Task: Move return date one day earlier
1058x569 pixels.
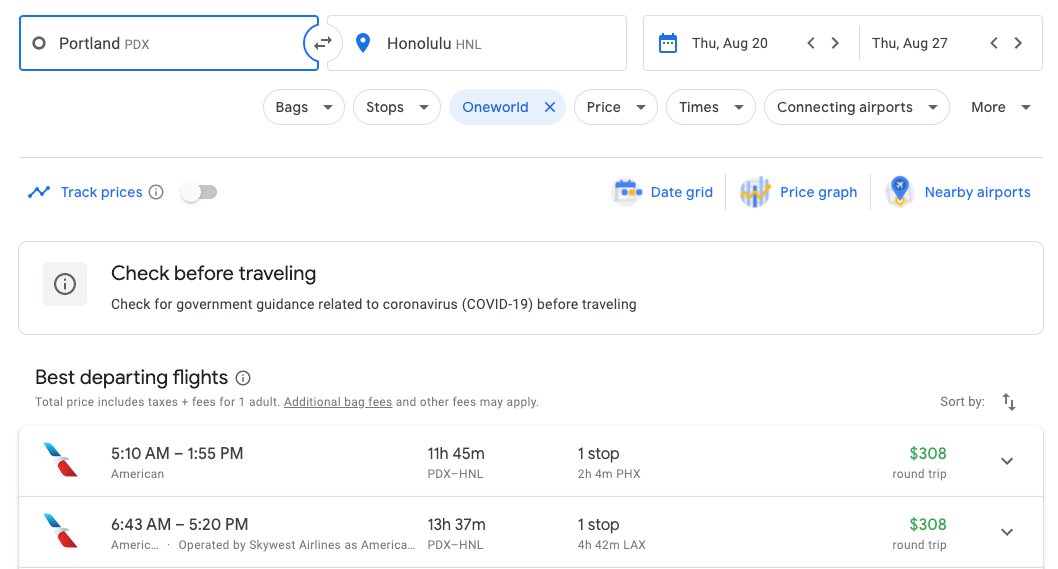Action: (x=994, y=43)
